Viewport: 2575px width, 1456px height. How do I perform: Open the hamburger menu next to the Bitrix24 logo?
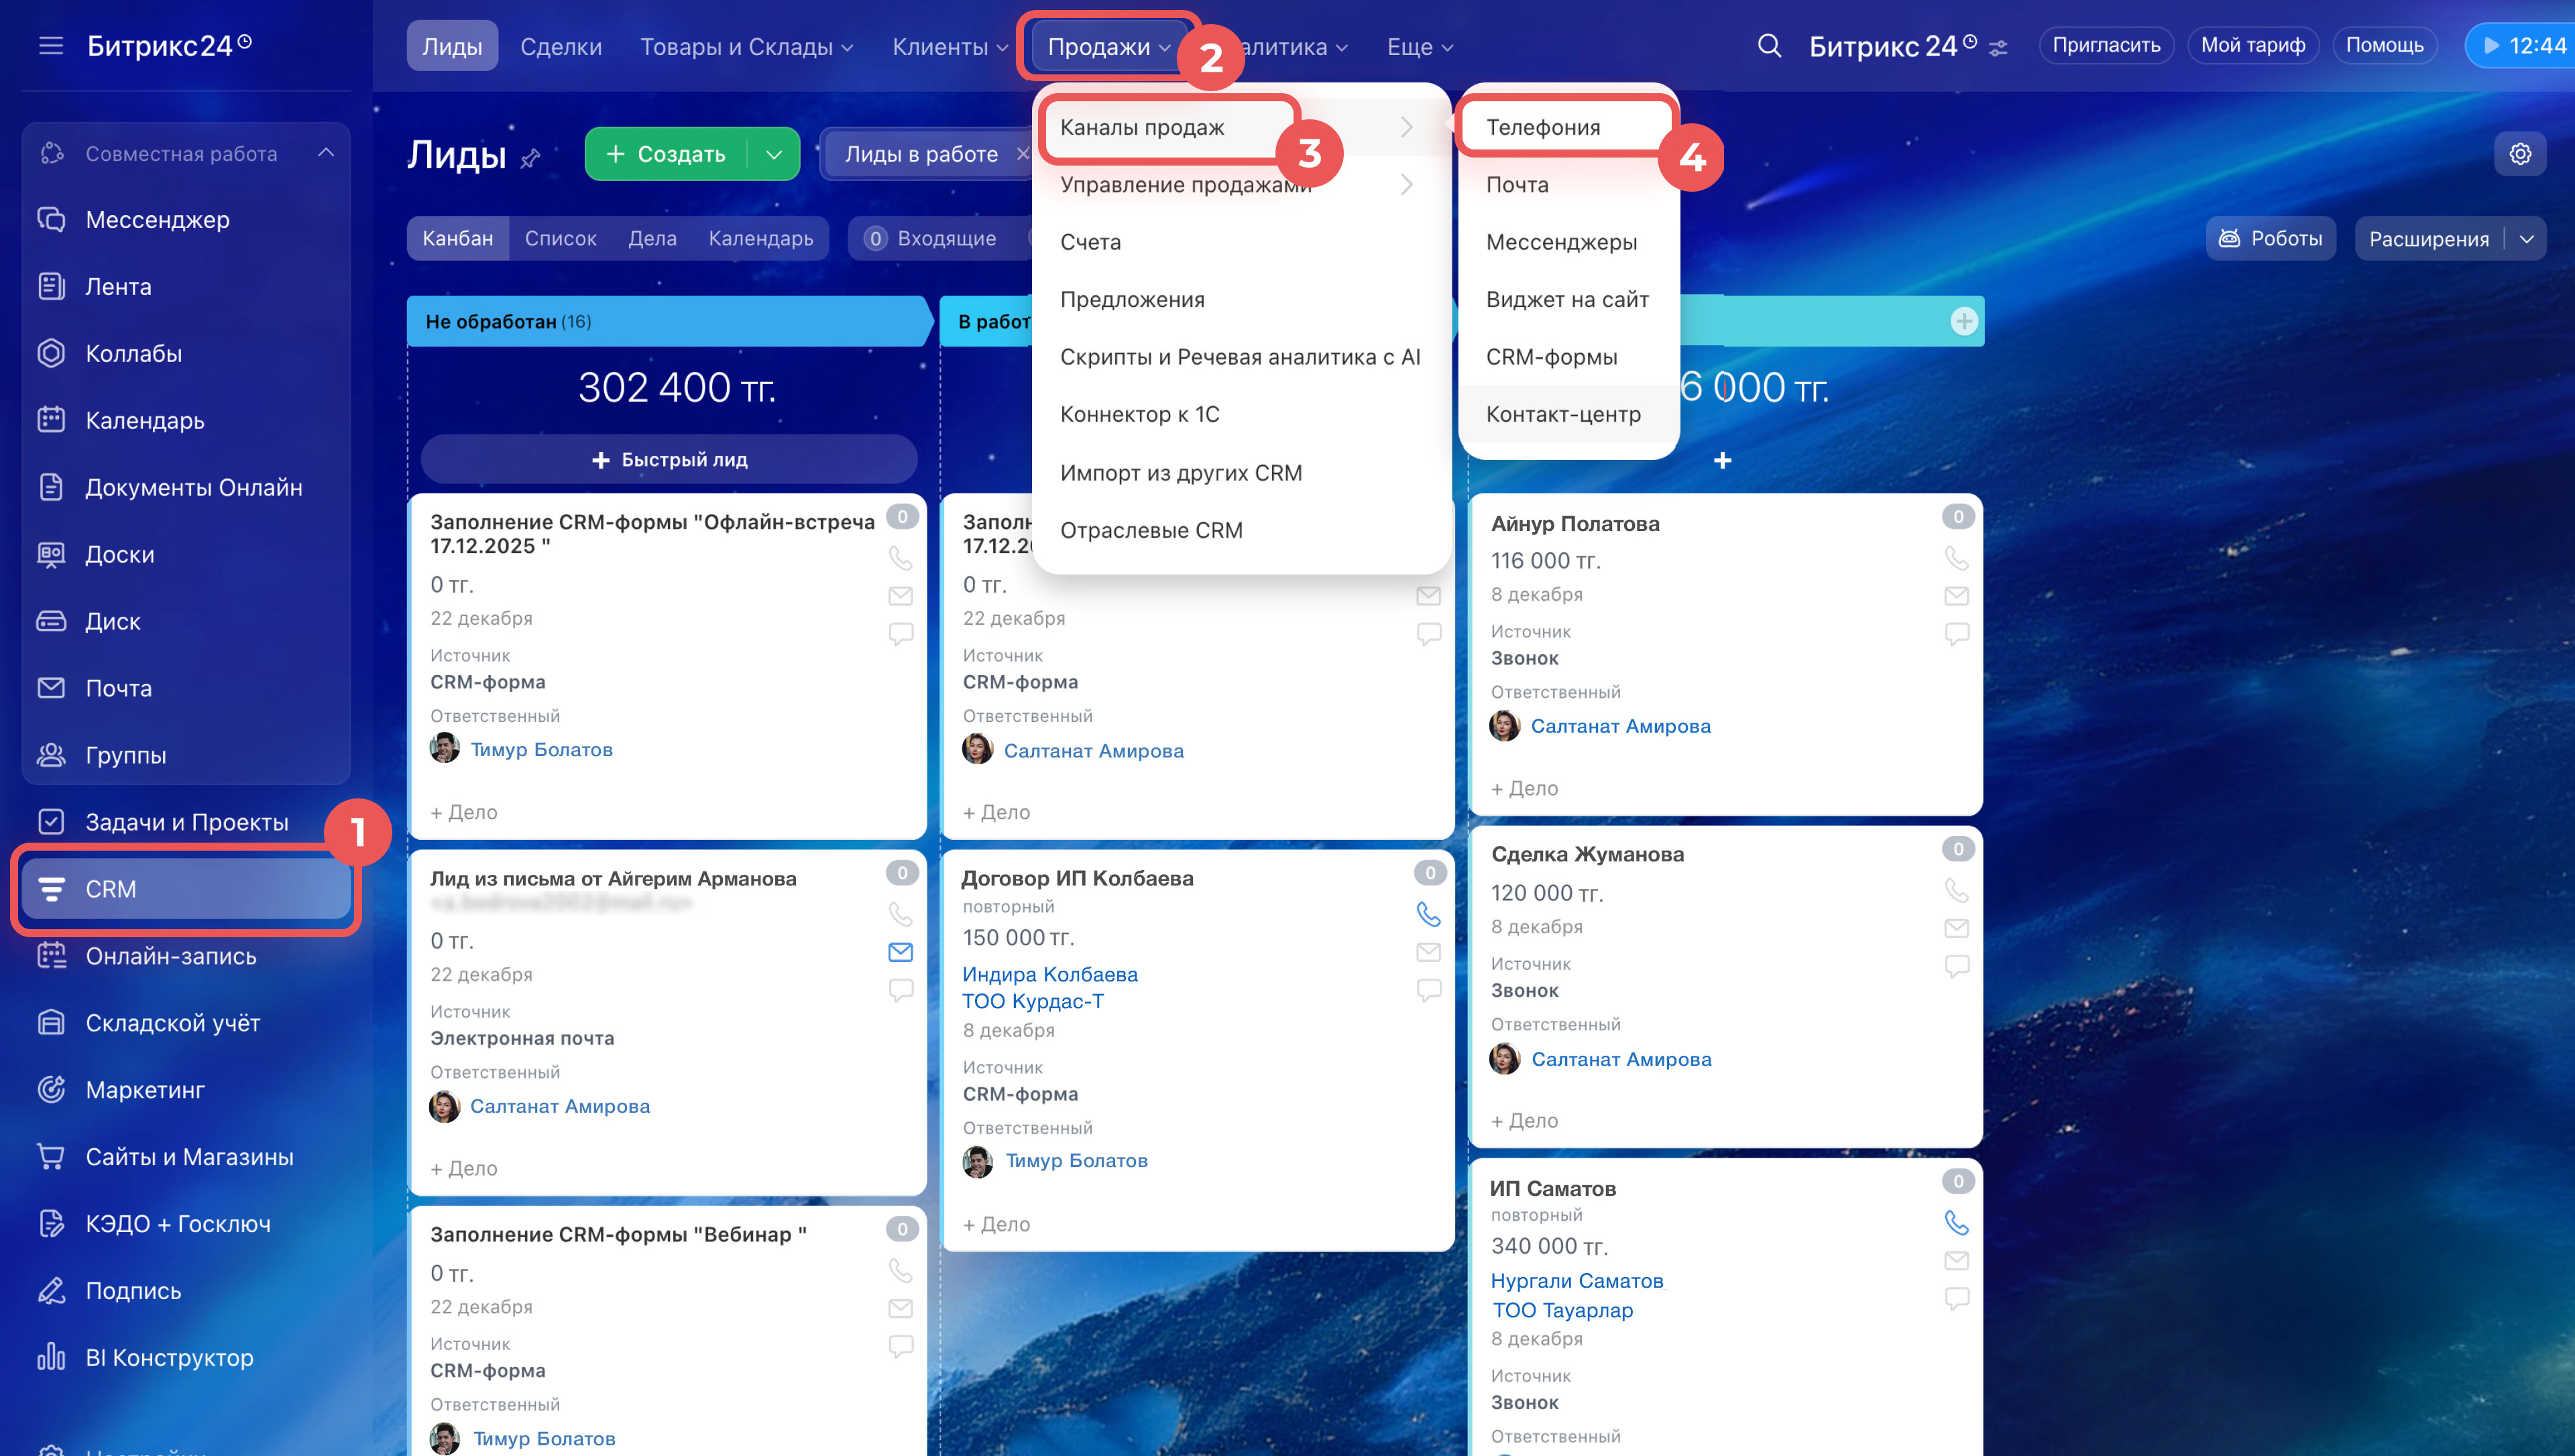click(50, 46)
